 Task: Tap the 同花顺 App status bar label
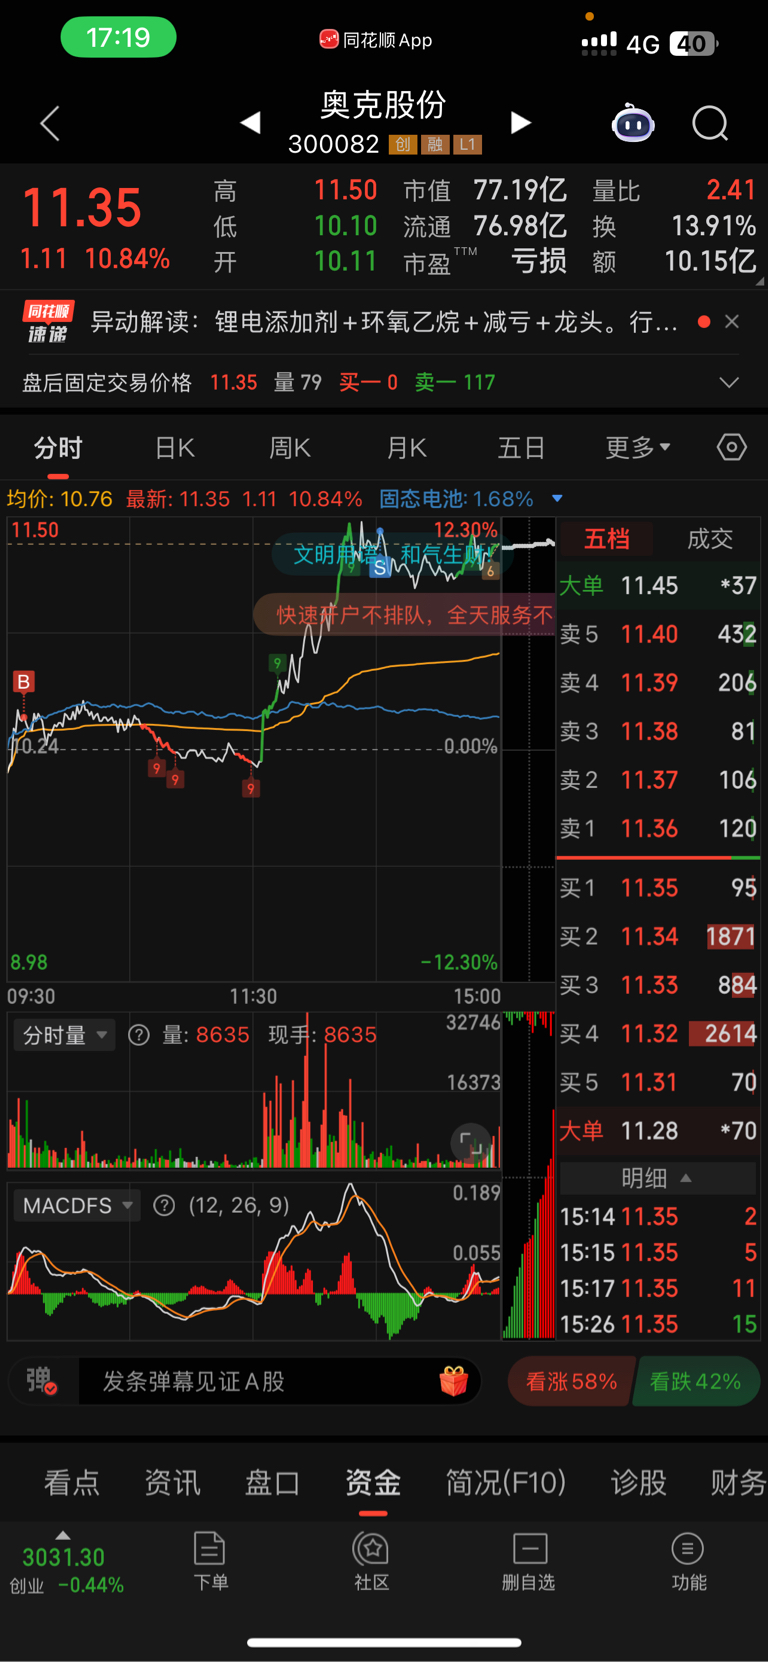(x=376, y=40)
